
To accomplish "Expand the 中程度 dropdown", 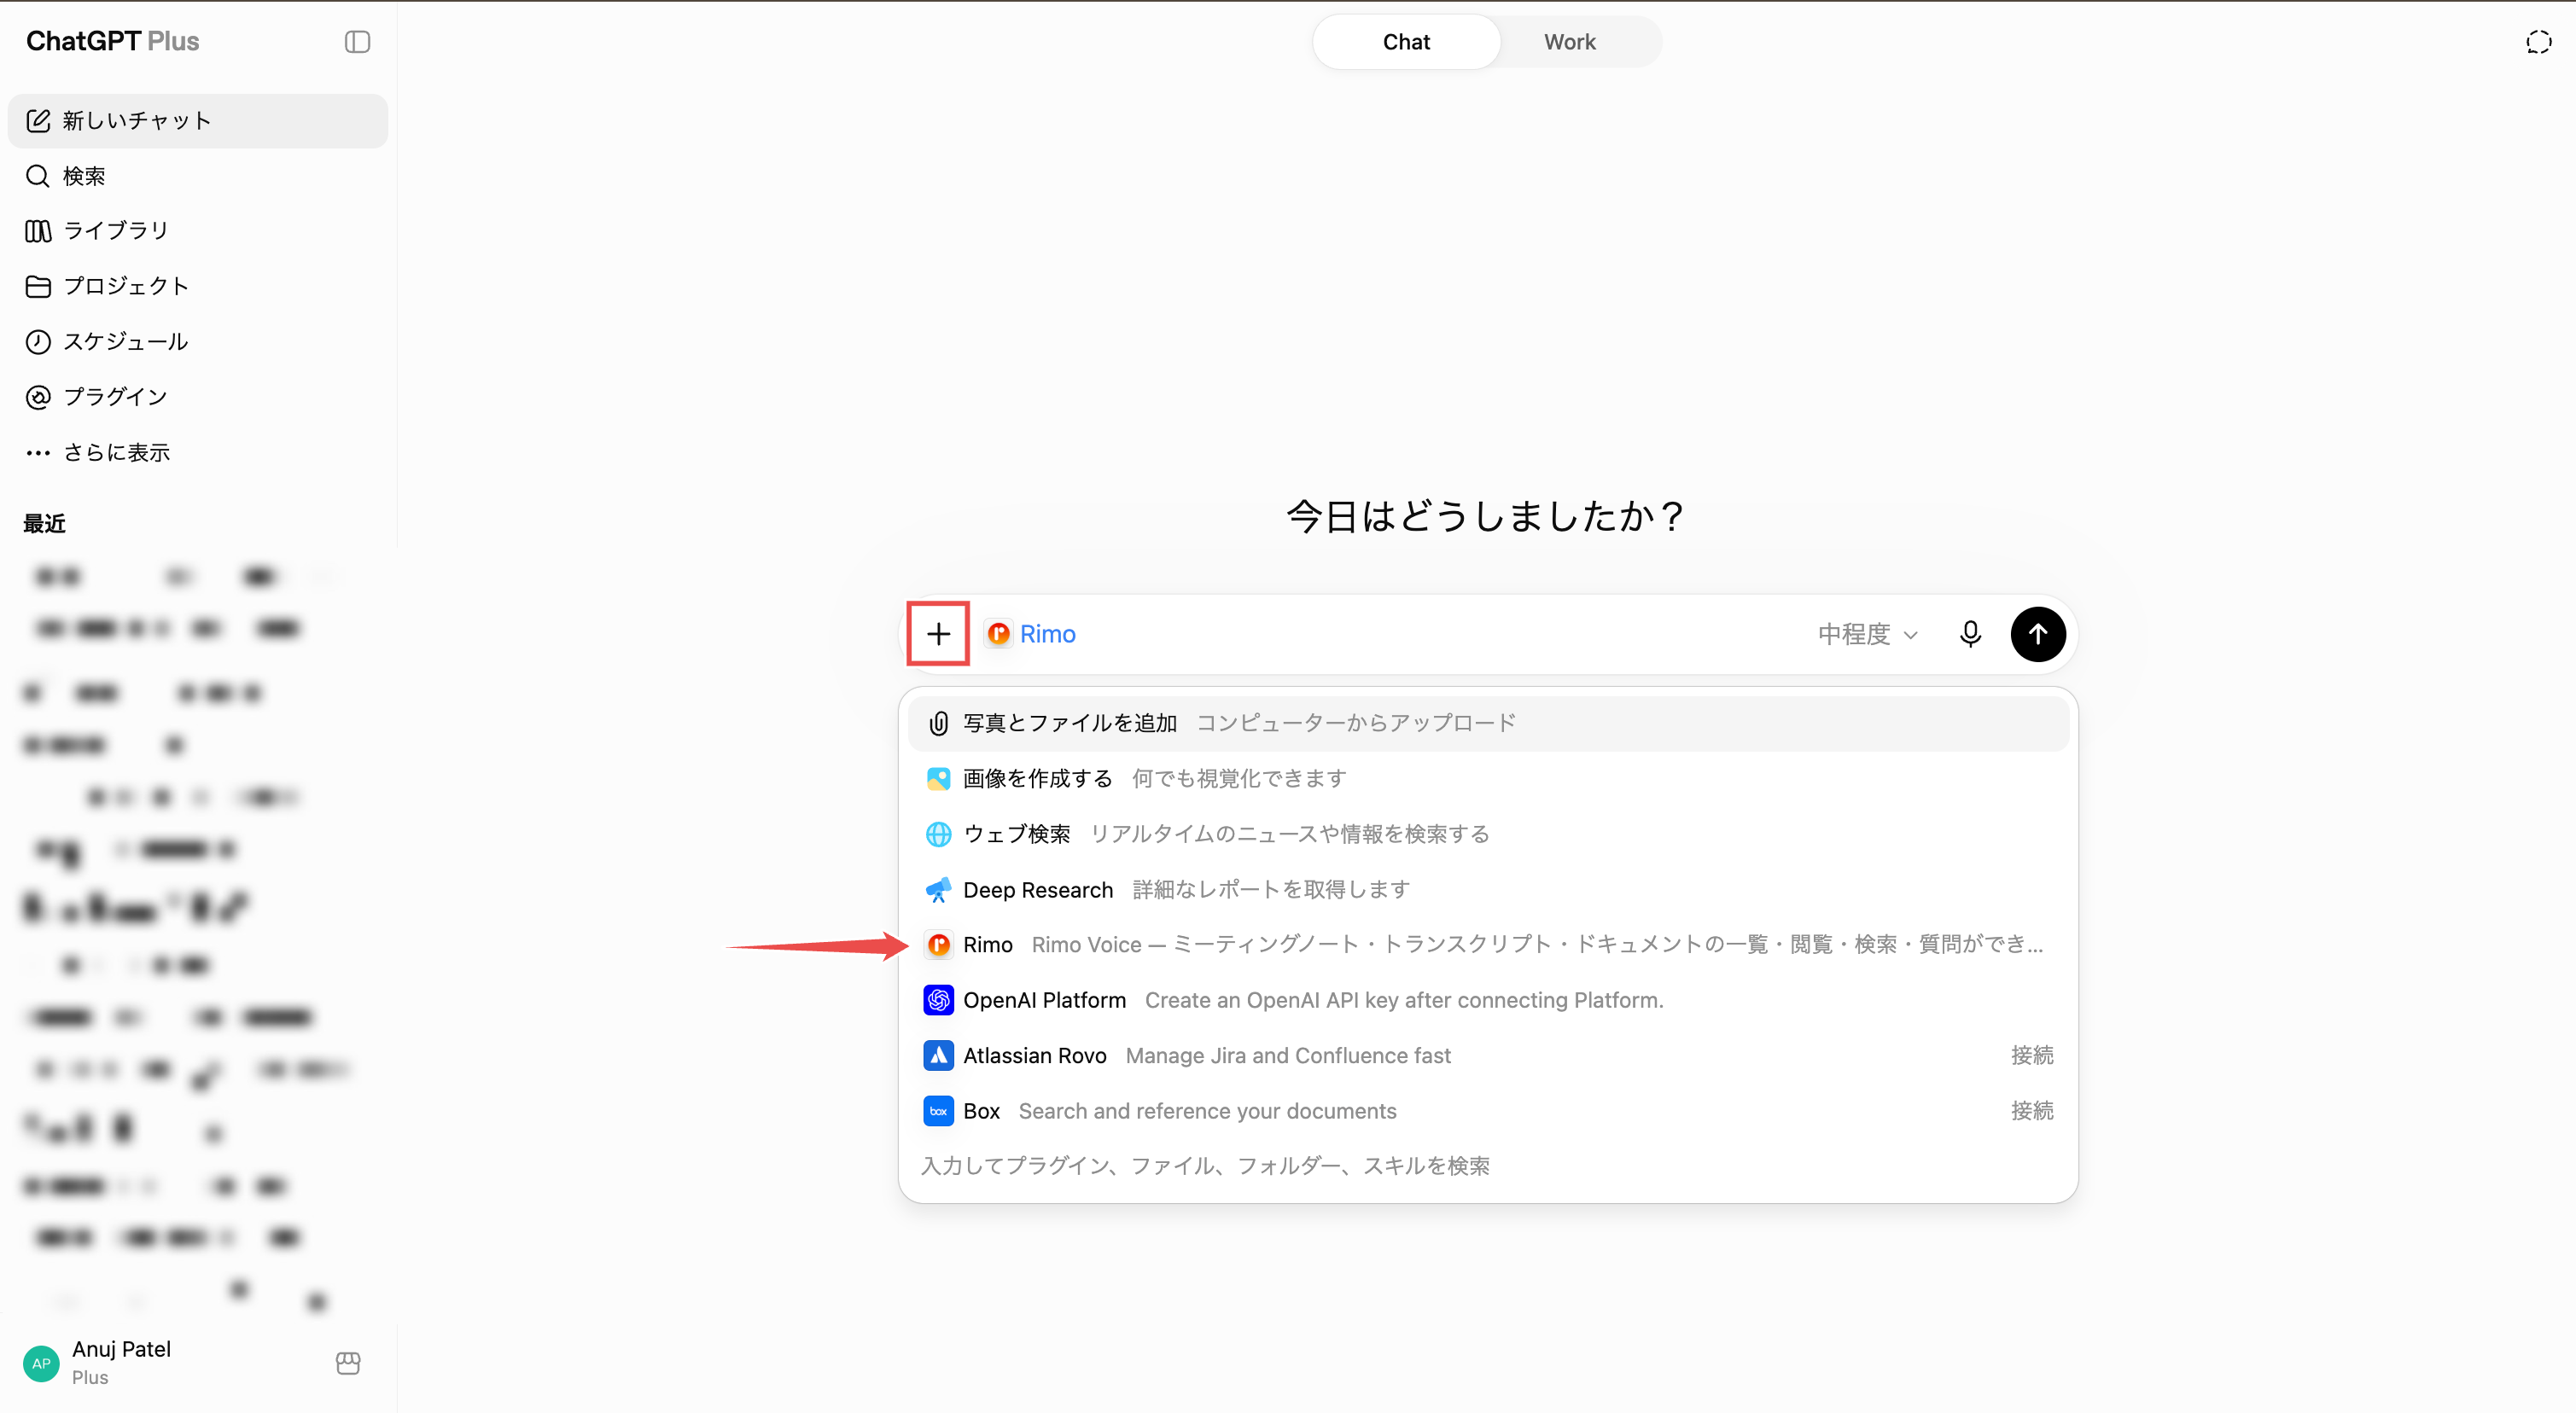I will [x=1867, y=634].
